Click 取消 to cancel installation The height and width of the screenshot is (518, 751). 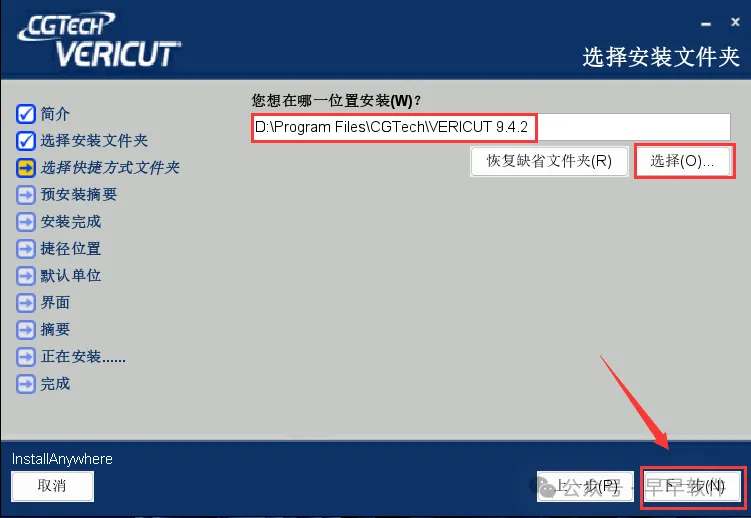pyautogui.click(x=52, y=486)
